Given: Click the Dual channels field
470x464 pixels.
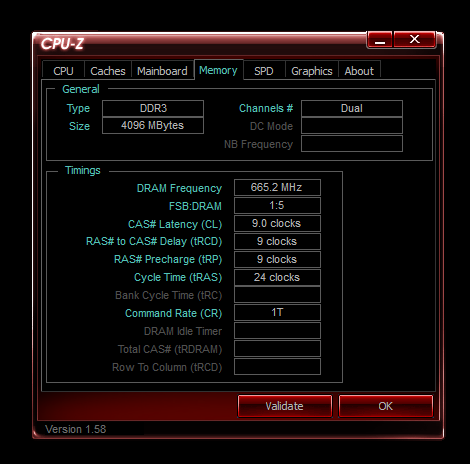Looking at the screenshot, I should click(x=352, y=108).
